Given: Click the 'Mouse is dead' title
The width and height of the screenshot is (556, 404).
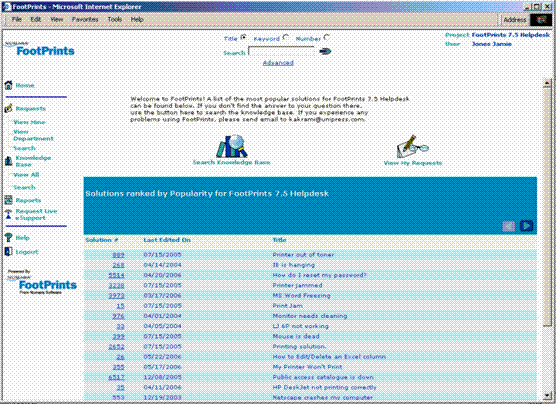Looking at the screenshot, I should tap(296, 336).
